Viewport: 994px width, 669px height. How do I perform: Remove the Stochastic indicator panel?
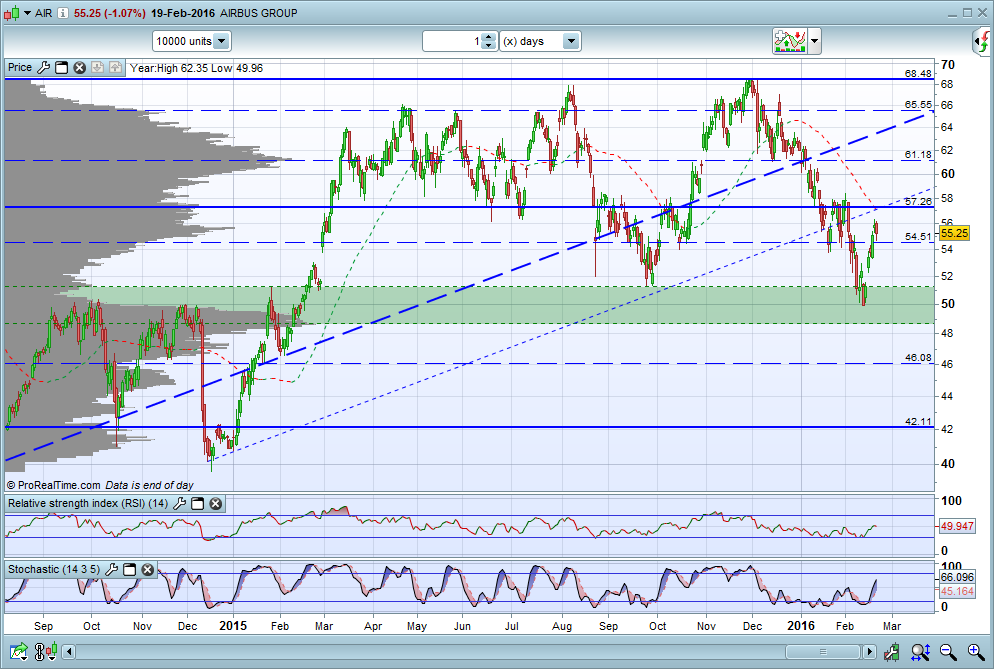click(x=148, y=569)
